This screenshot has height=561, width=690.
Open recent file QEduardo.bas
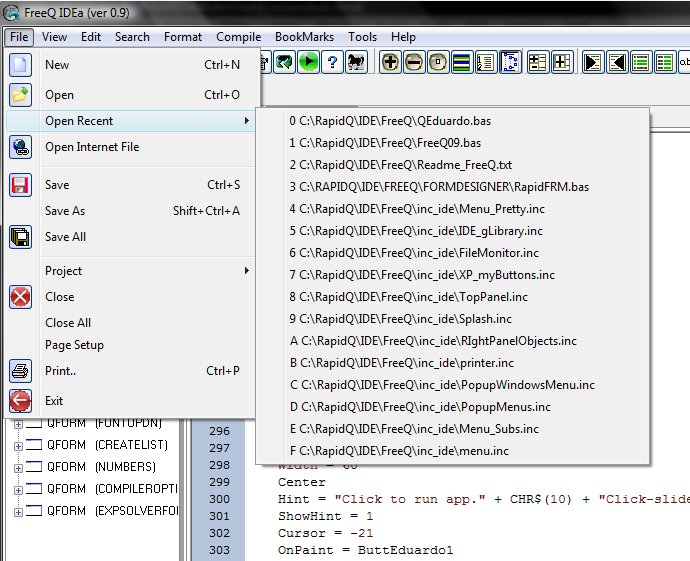[452, 121]
